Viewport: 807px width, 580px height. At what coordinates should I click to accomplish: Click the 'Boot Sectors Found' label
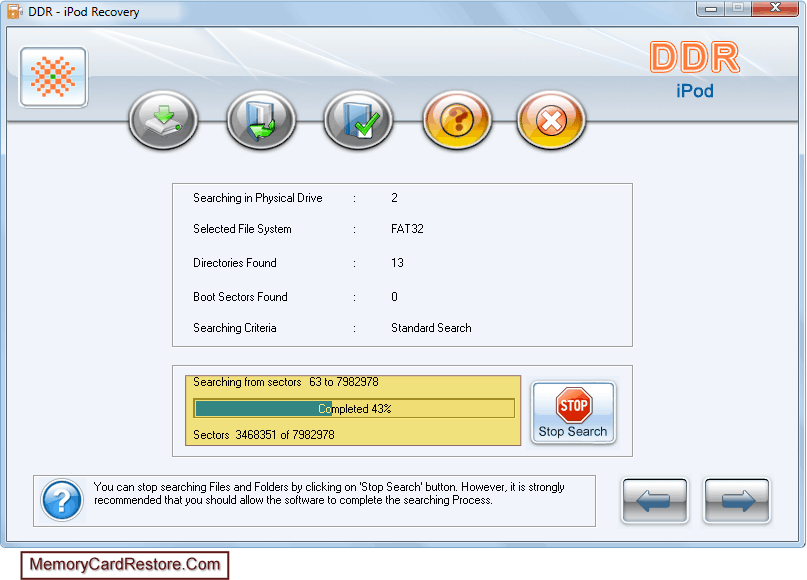point(240,297)
